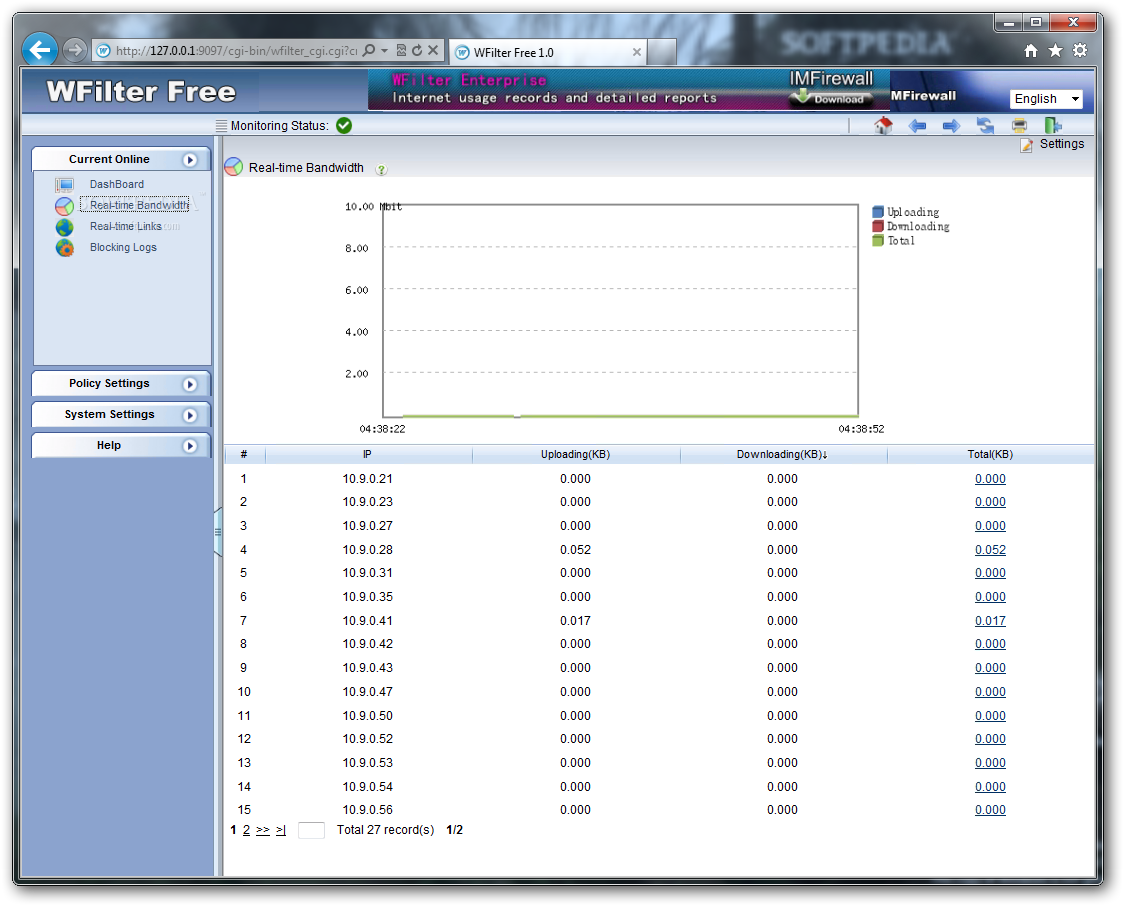Open total 0.017 link for 10.9.0.41
Image resolution: width=1124 pixels, height=906 pixels.
[x=990, y=621]
